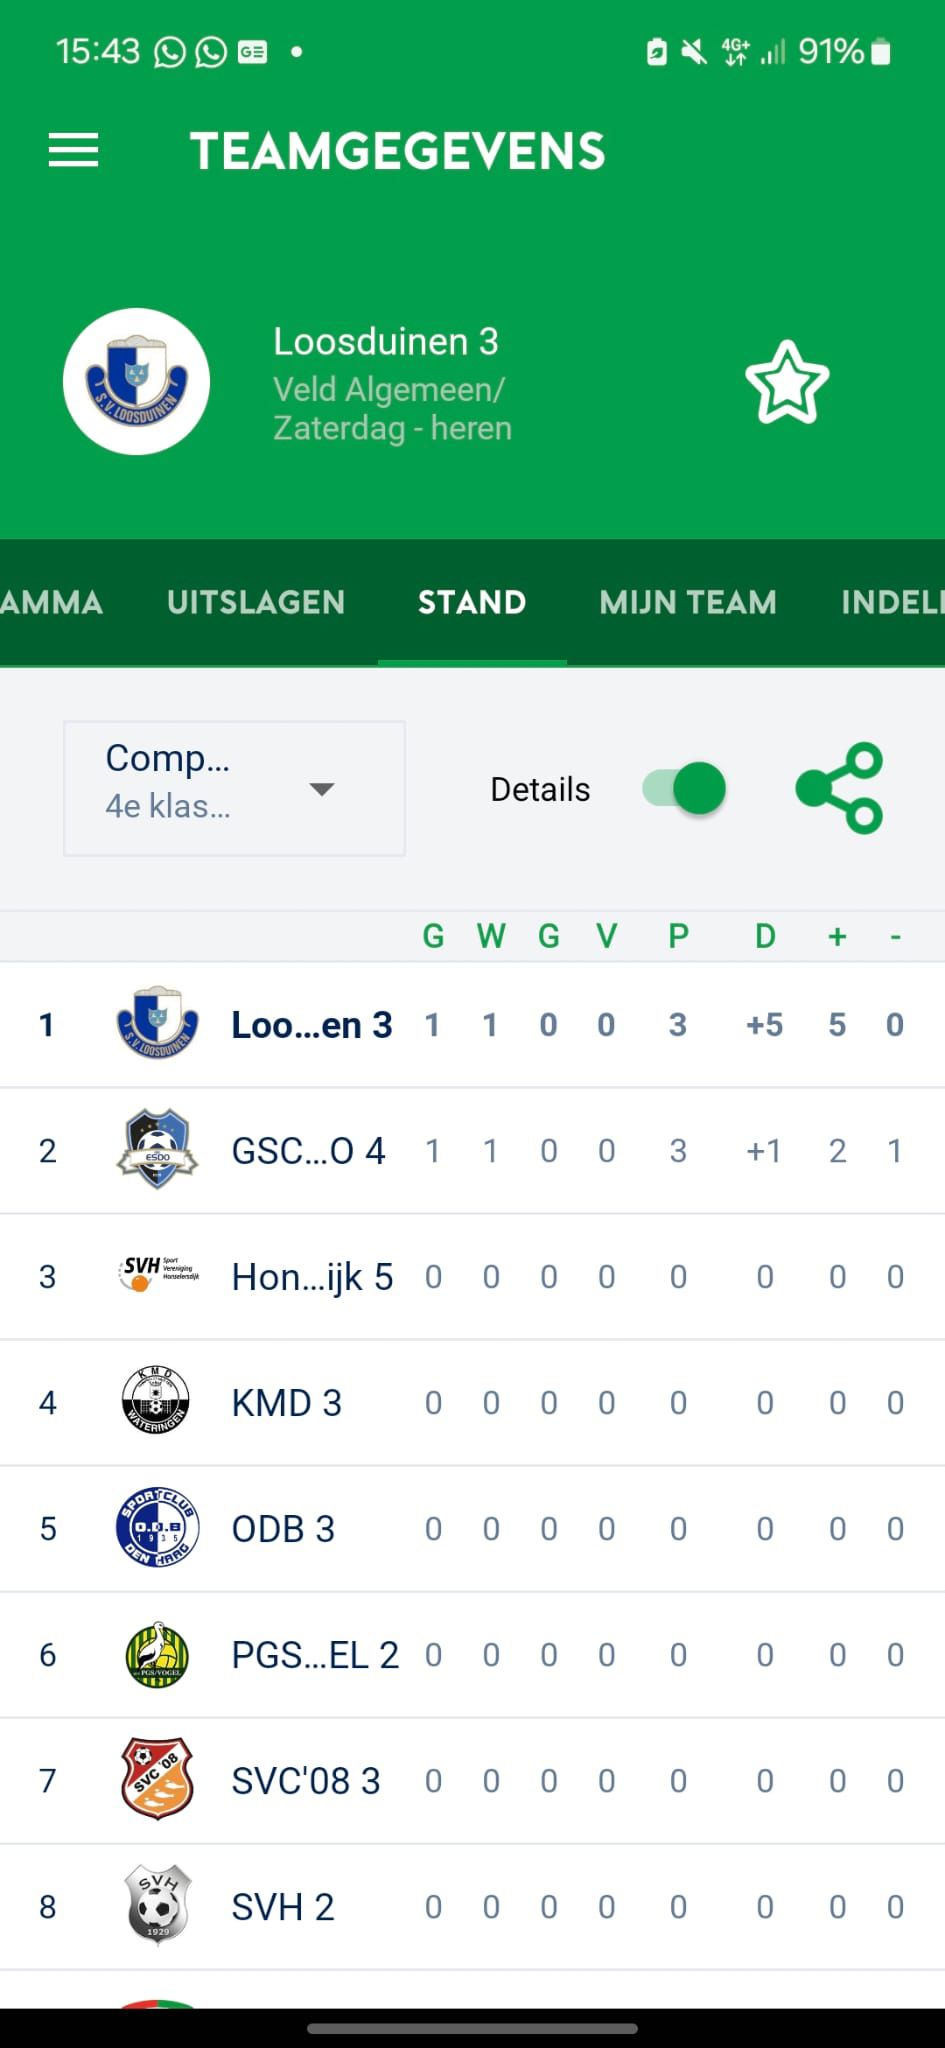Open the SVH 2 team name
The width and height of the screenshot is (945, 2048).
point(283,1907)
